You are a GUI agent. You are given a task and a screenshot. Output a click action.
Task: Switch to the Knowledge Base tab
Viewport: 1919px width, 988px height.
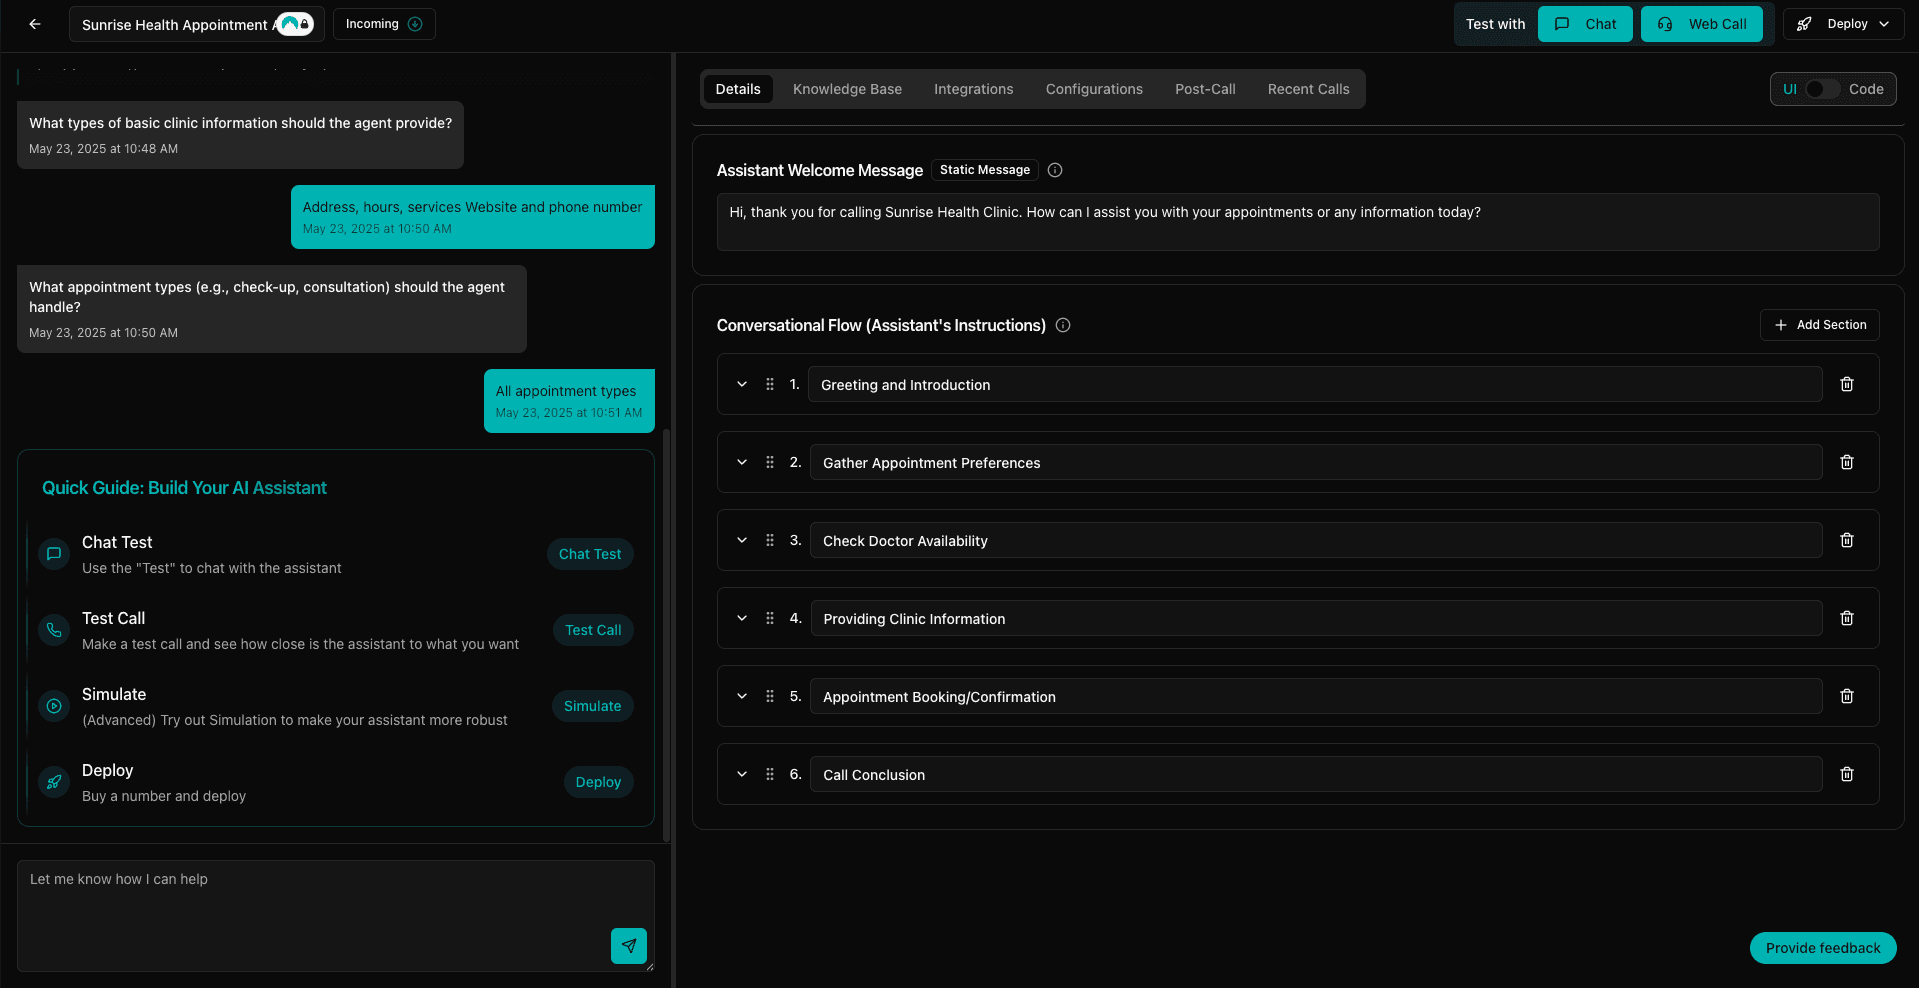tap(847, 89)
